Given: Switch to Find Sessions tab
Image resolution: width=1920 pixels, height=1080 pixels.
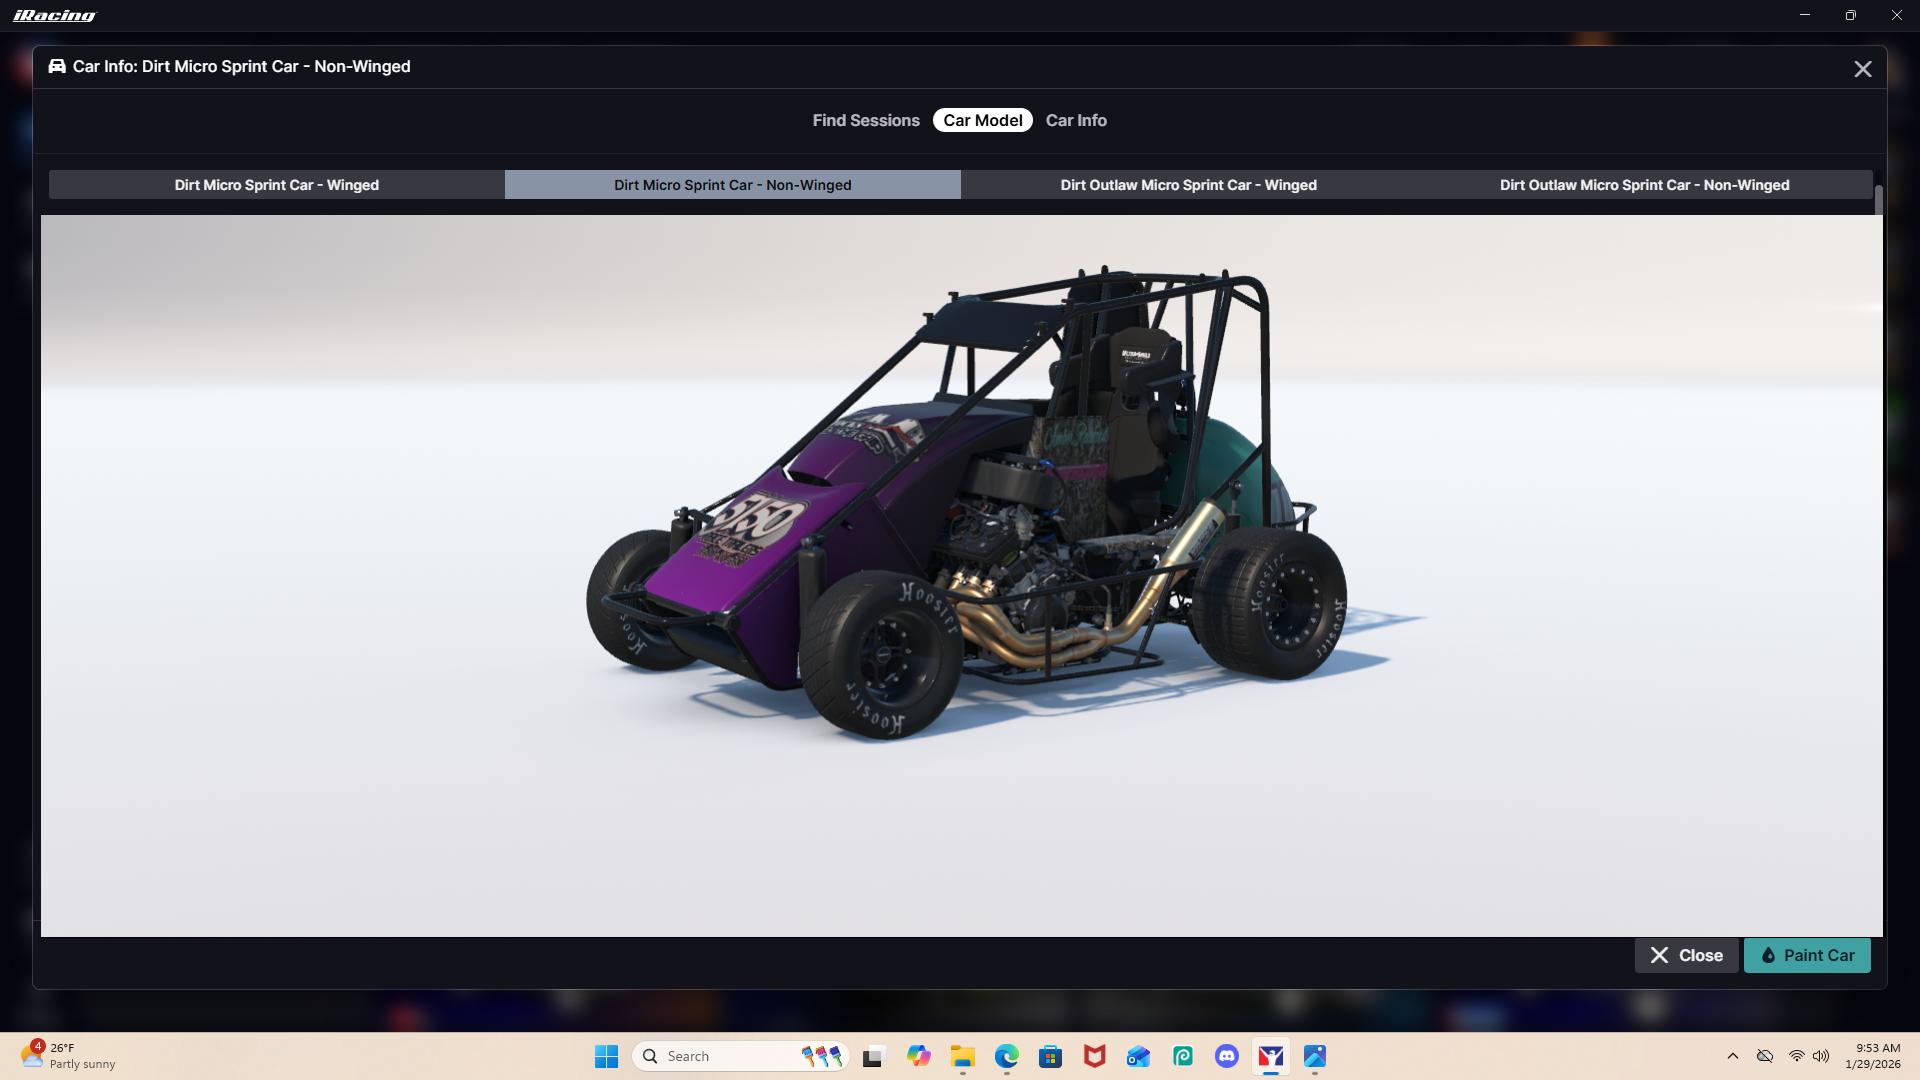Looking at the screenshot, I should coord(865,120).
